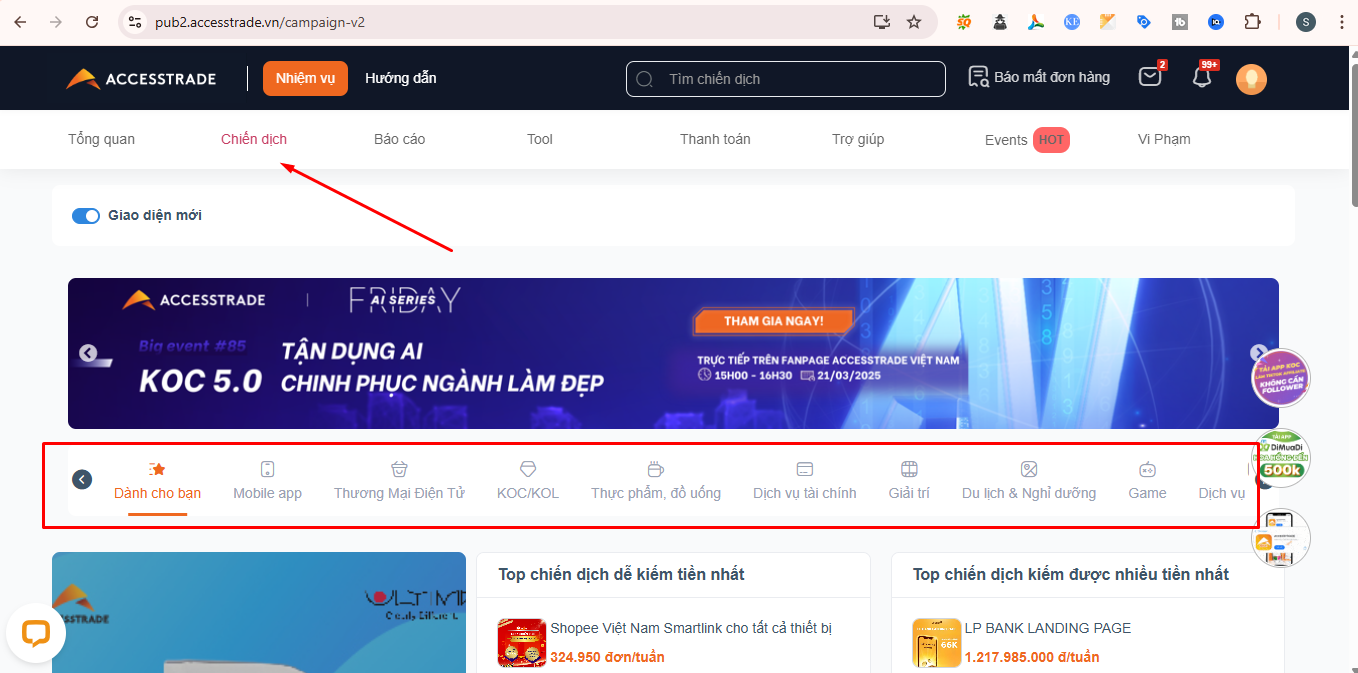Click the browser forward arrow
Viewport: 1358px width, 673px height.
tap(56, 22)
